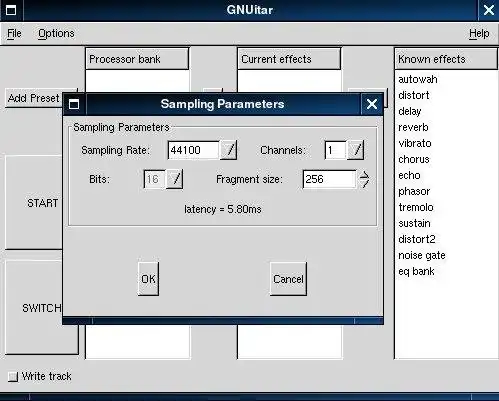Select echo in Known effects

pos(446,175)
